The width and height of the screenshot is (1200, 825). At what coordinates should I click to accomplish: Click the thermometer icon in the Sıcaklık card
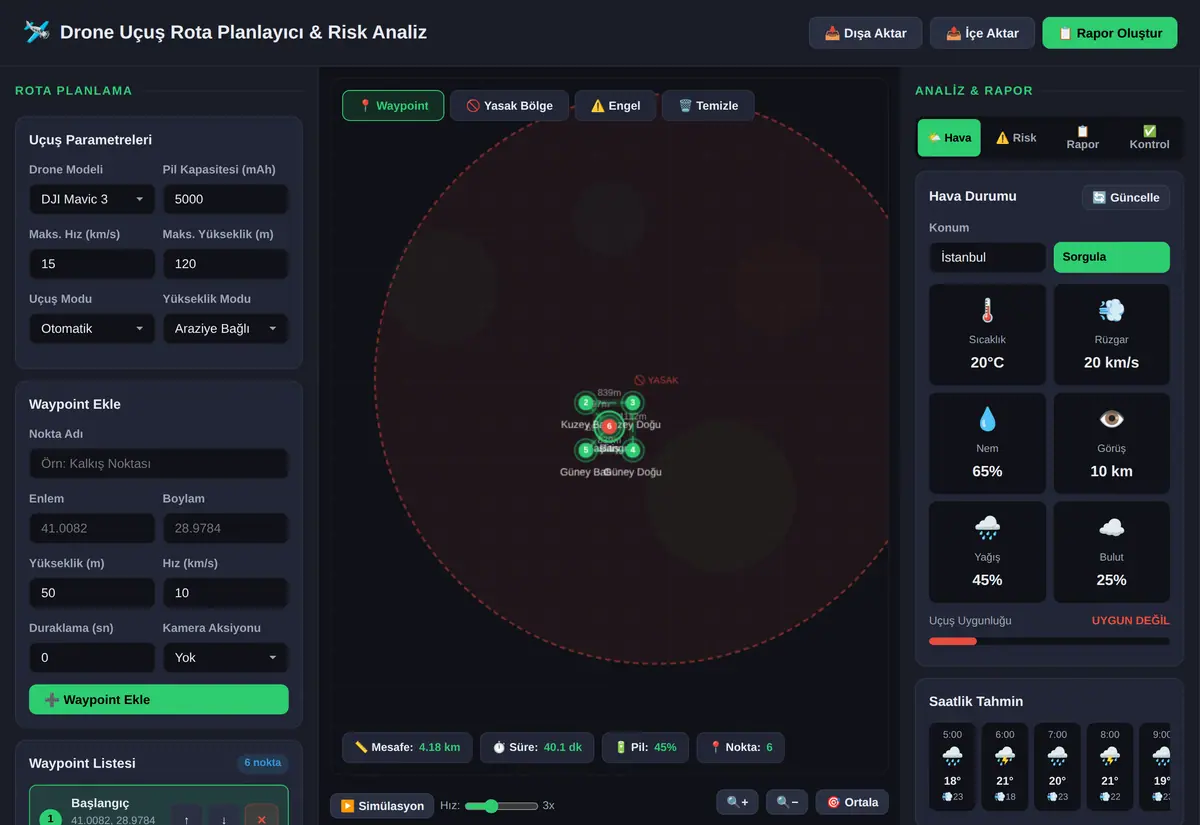pos(987,311)
